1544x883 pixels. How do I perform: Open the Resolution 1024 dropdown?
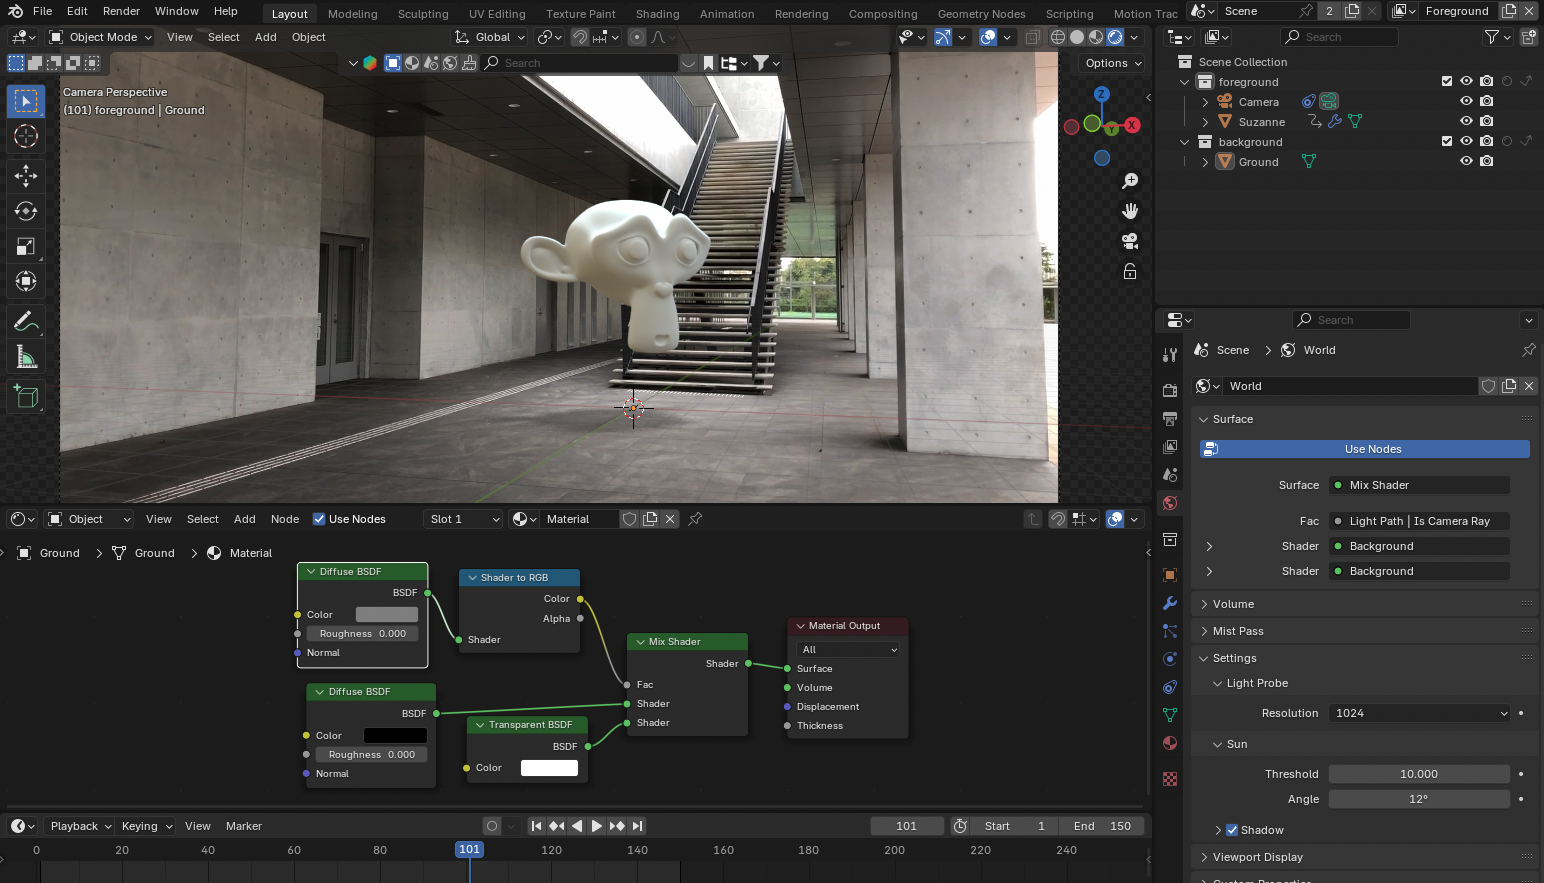[x=1419, y=713]
